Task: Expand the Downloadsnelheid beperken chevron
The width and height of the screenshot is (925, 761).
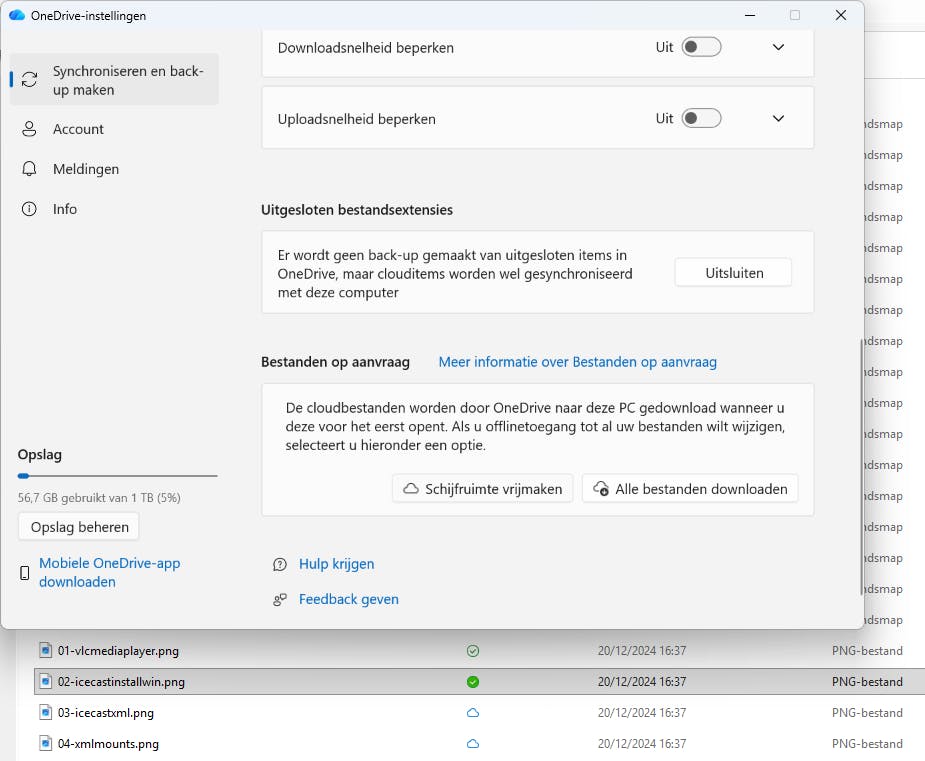Action: coord(779,47)
